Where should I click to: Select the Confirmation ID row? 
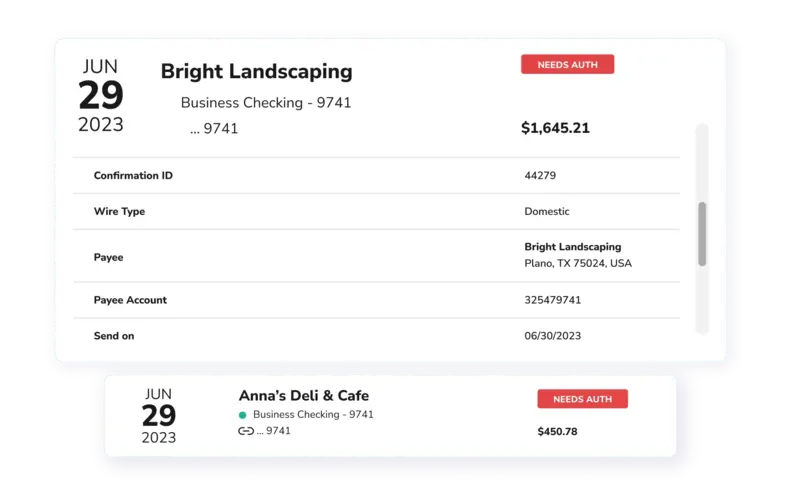376,175
